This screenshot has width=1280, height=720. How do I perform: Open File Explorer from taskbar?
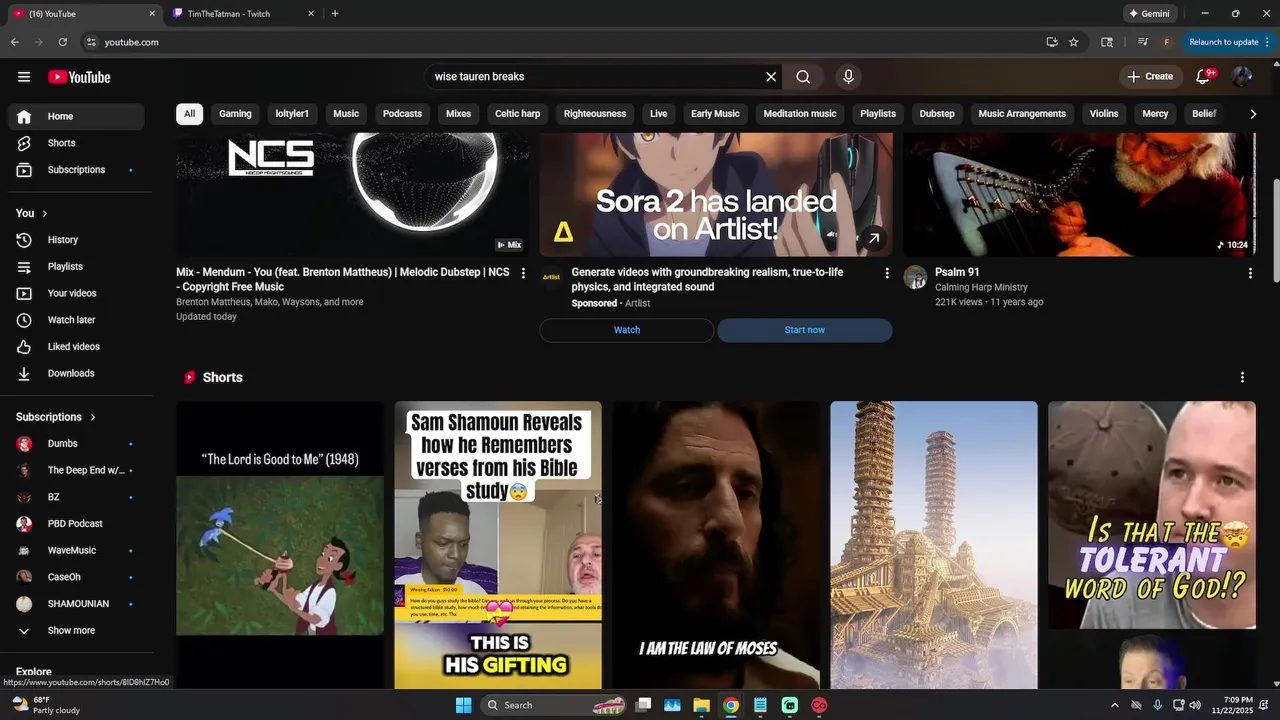[x=702, y=705]
